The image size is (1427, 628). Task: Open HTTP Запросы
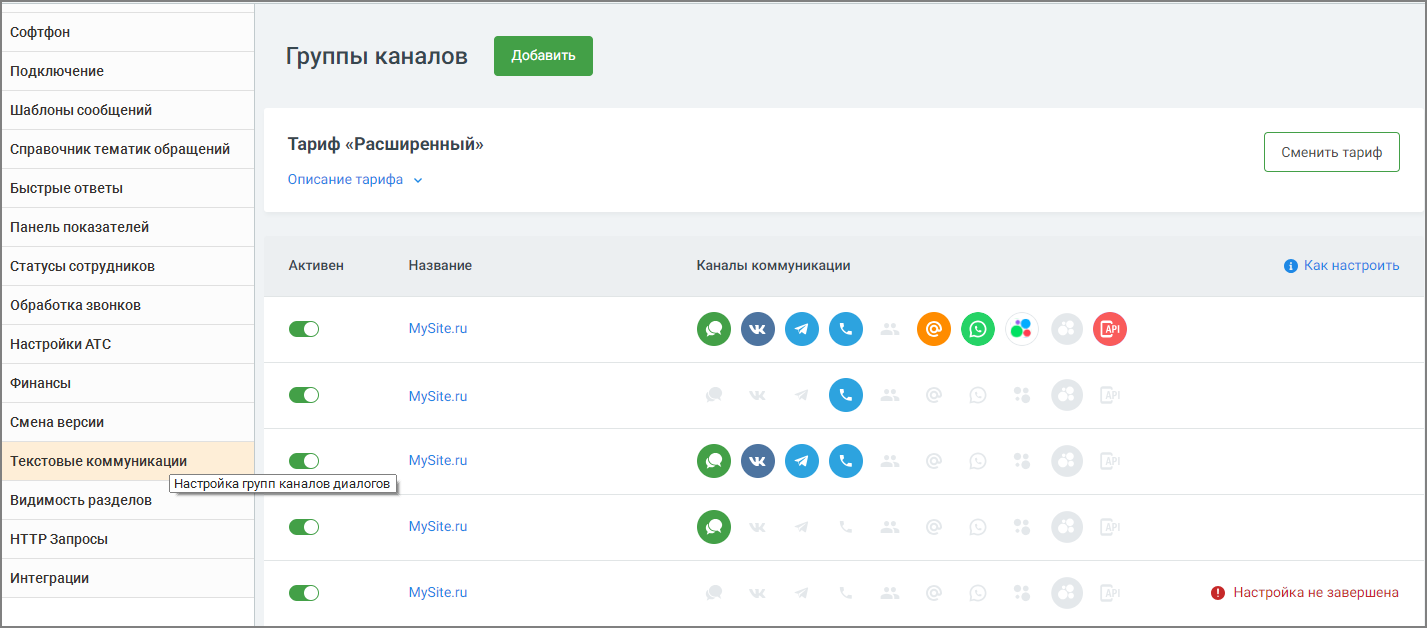[127, 539]
